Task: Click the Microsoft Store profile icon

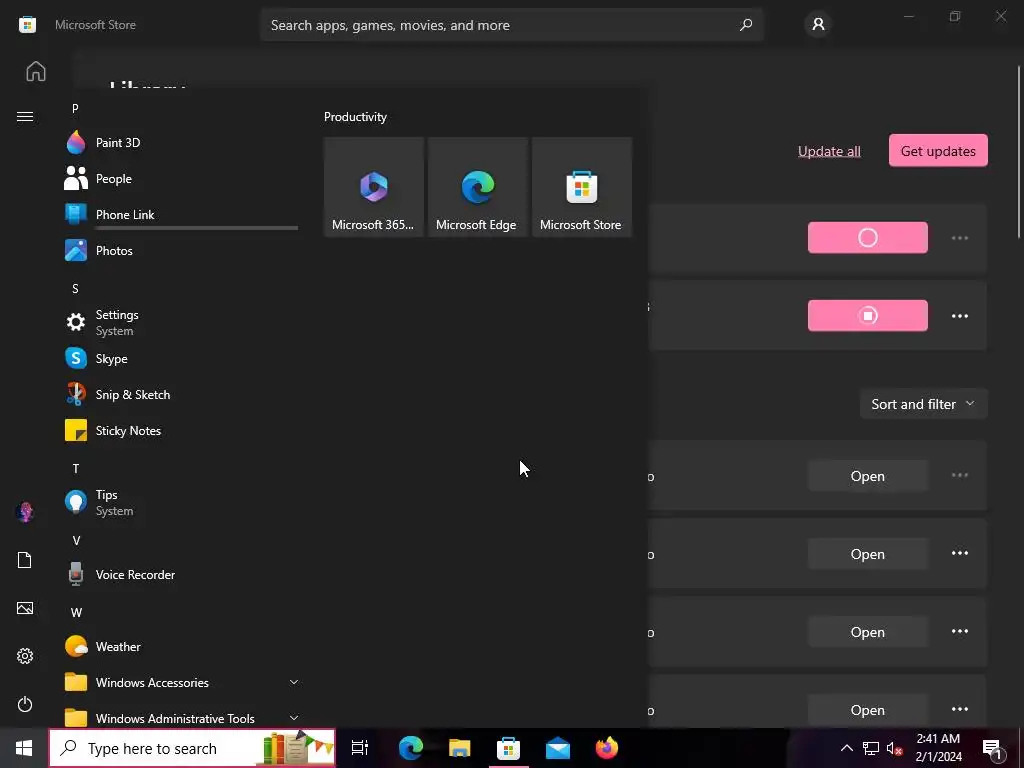Action: tap(818, 25)
